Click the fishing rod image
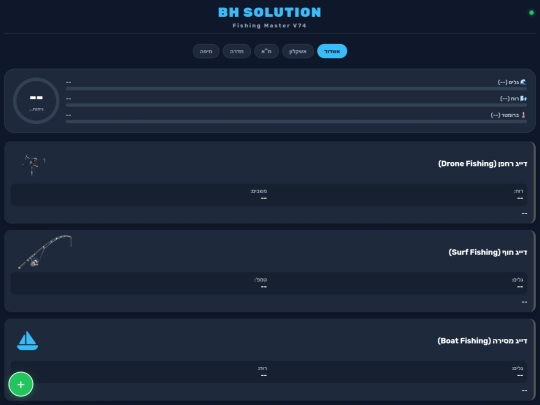This screenshot has width=540, height=405. (45, 252)
